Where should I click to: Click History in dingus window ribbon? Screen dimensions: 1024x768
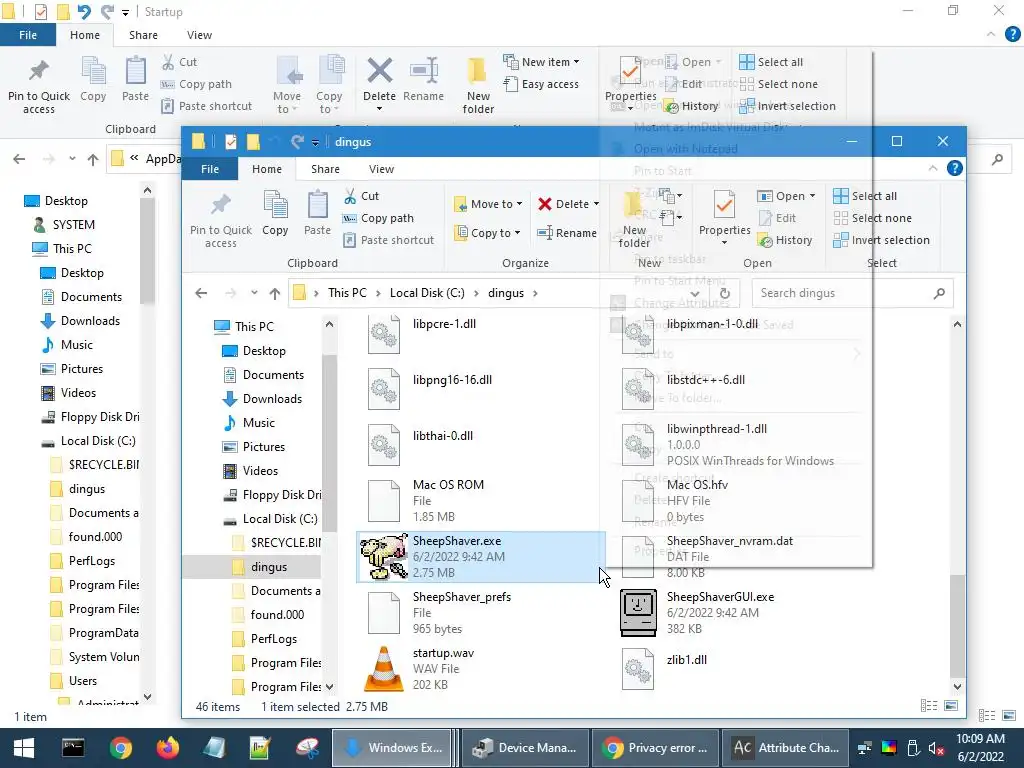pos(784,240)
